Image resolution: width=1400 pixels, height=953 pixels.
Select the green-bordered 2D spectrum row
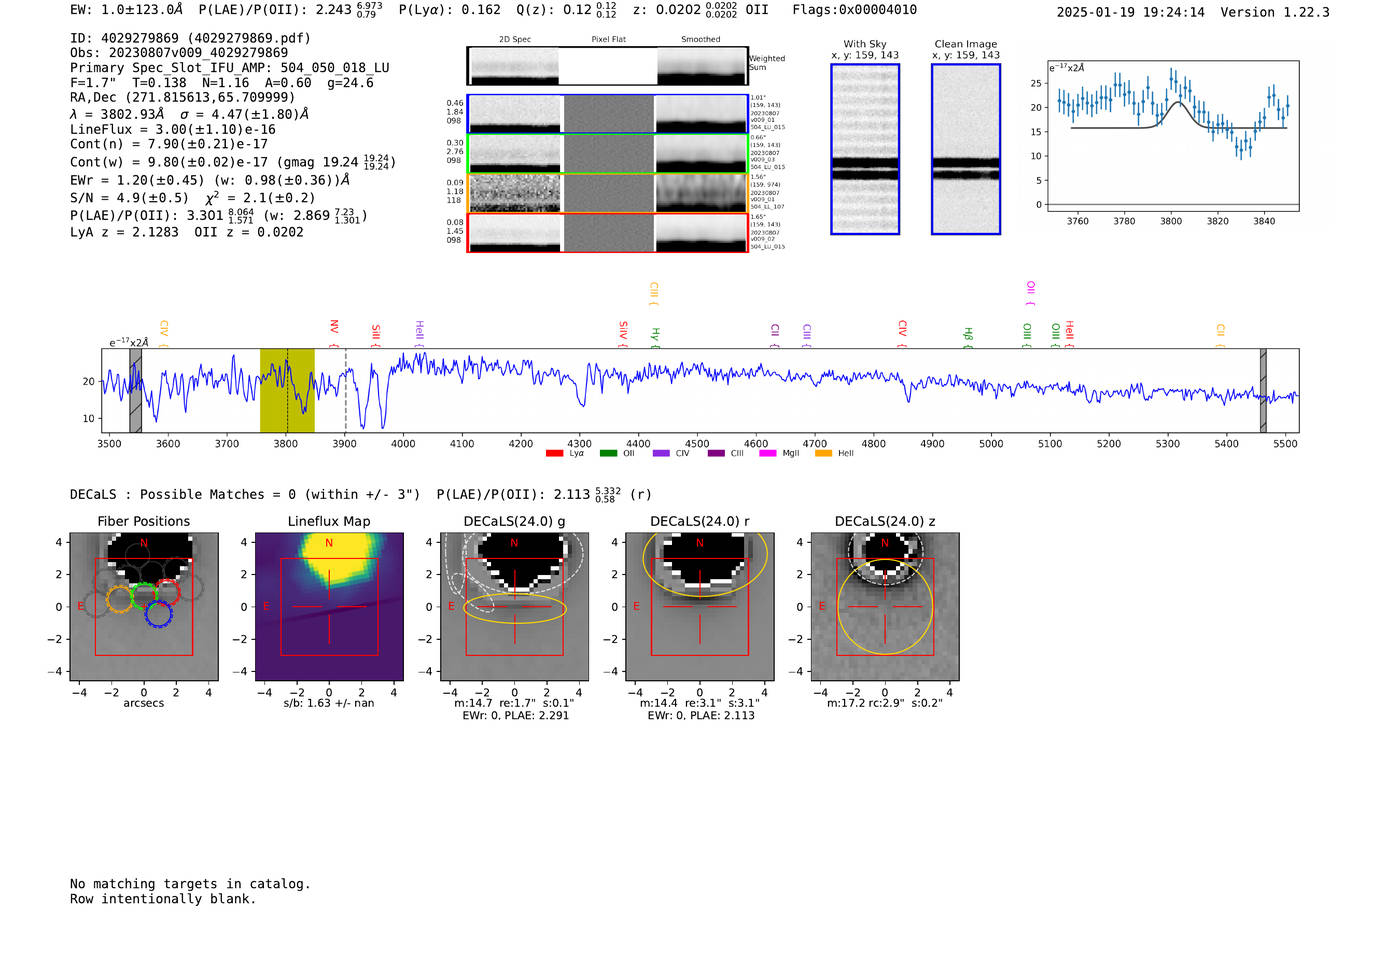[607, 154]
